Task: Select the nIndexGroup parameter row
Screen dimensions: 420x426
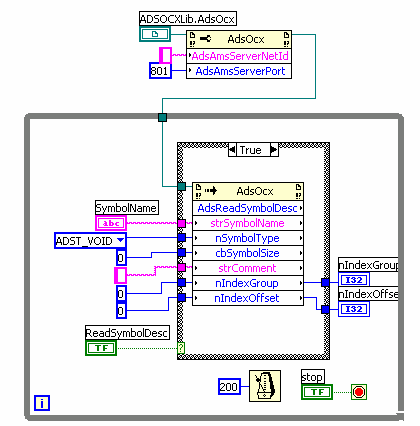Action: pyautogui.click(x=248, y=283)
